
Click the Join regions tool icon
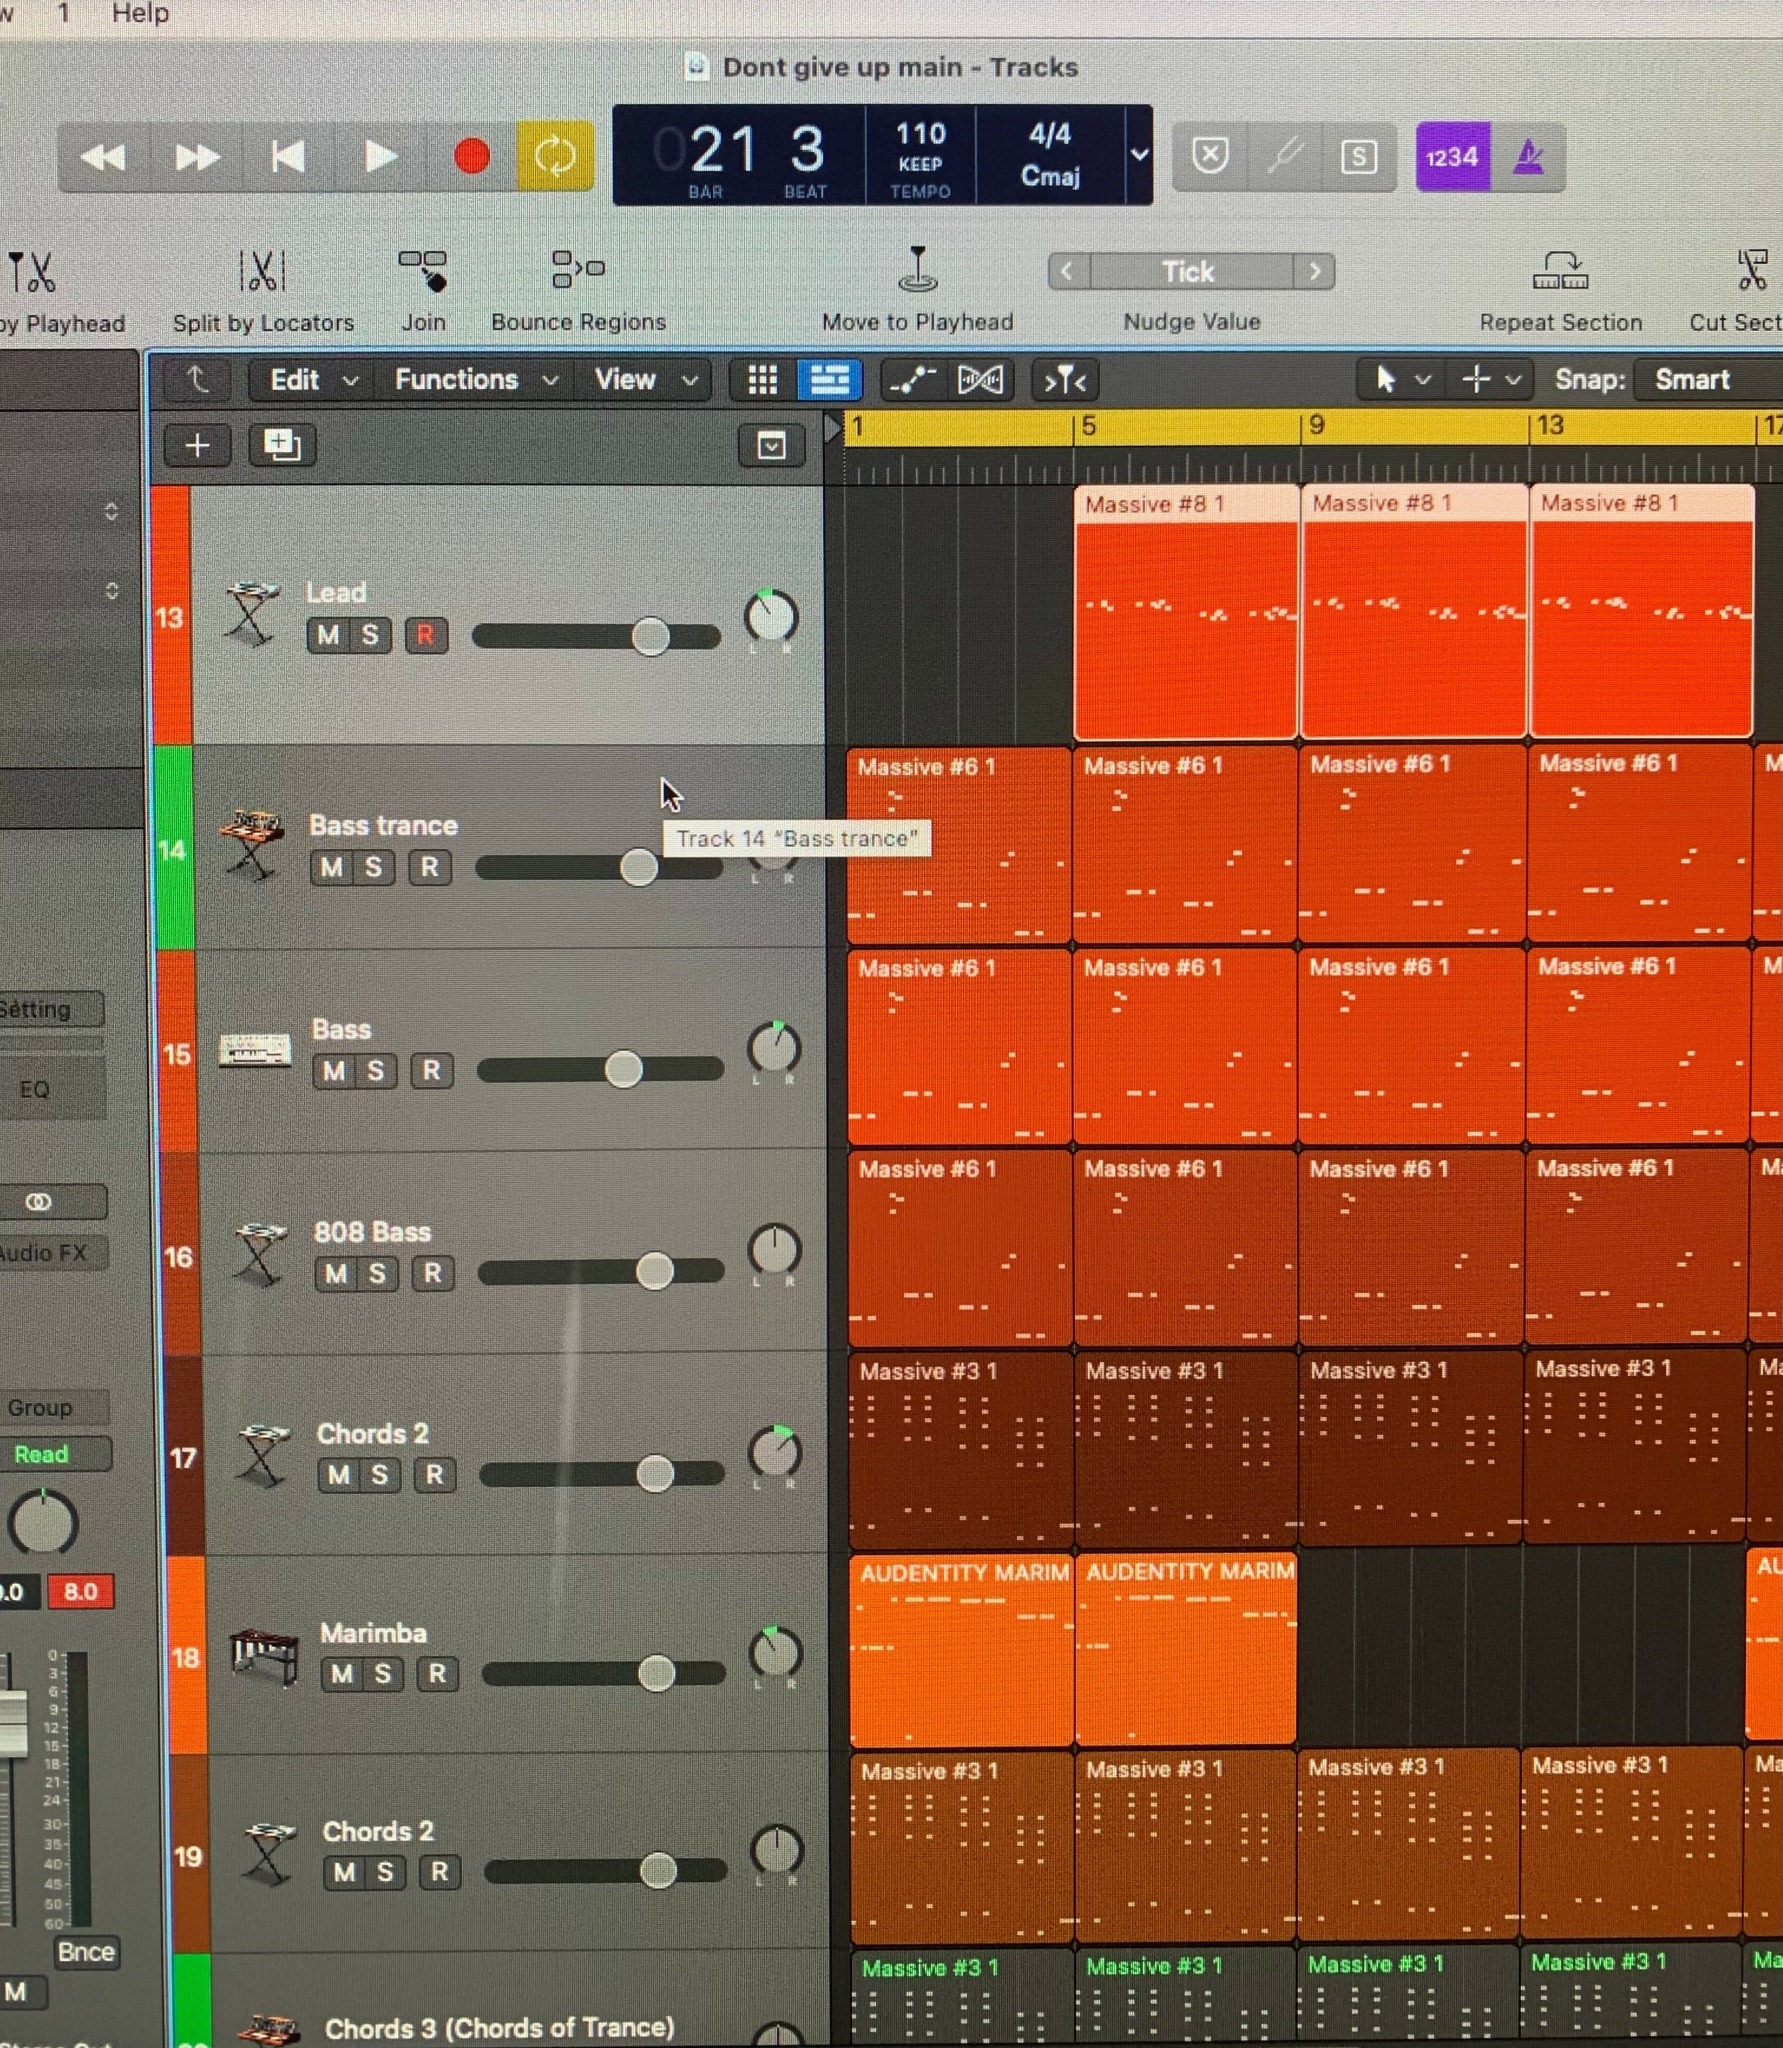pyautogui.click(x=423, y=272)
